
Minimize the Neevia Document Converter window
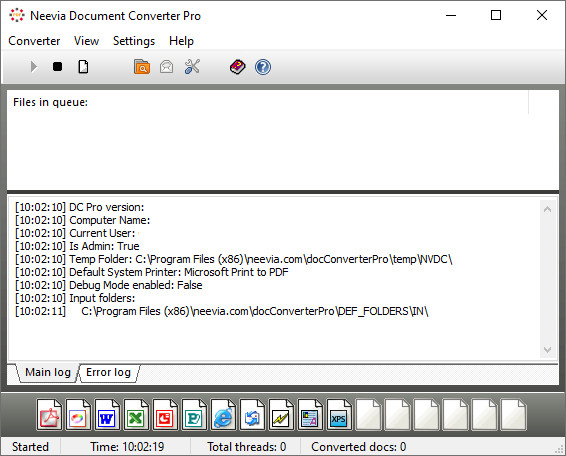click(x=451, y=15)
